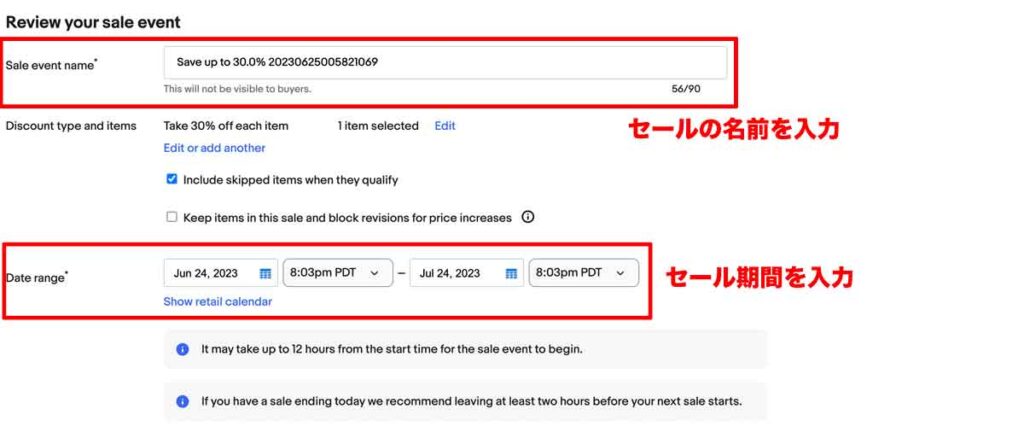Uncheck Include skipped items when they qualify
Screen dimensions: 1024x444
[172, 179]
